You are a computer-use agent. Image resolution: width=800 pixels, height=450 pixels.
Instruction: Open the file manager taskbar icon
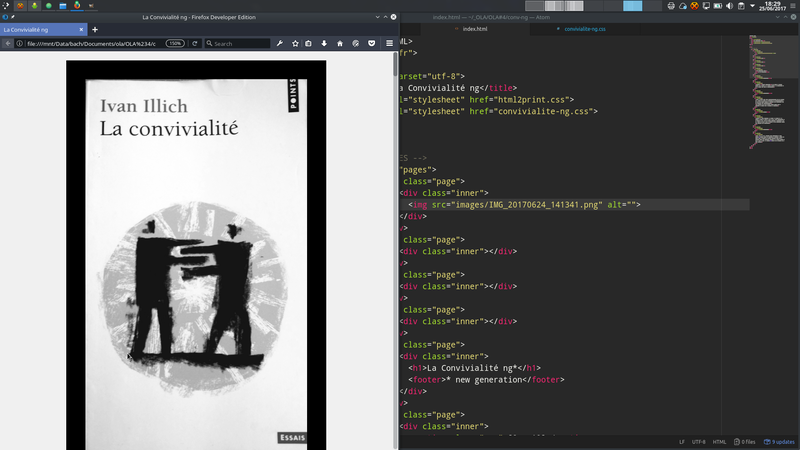coord(63,6)
